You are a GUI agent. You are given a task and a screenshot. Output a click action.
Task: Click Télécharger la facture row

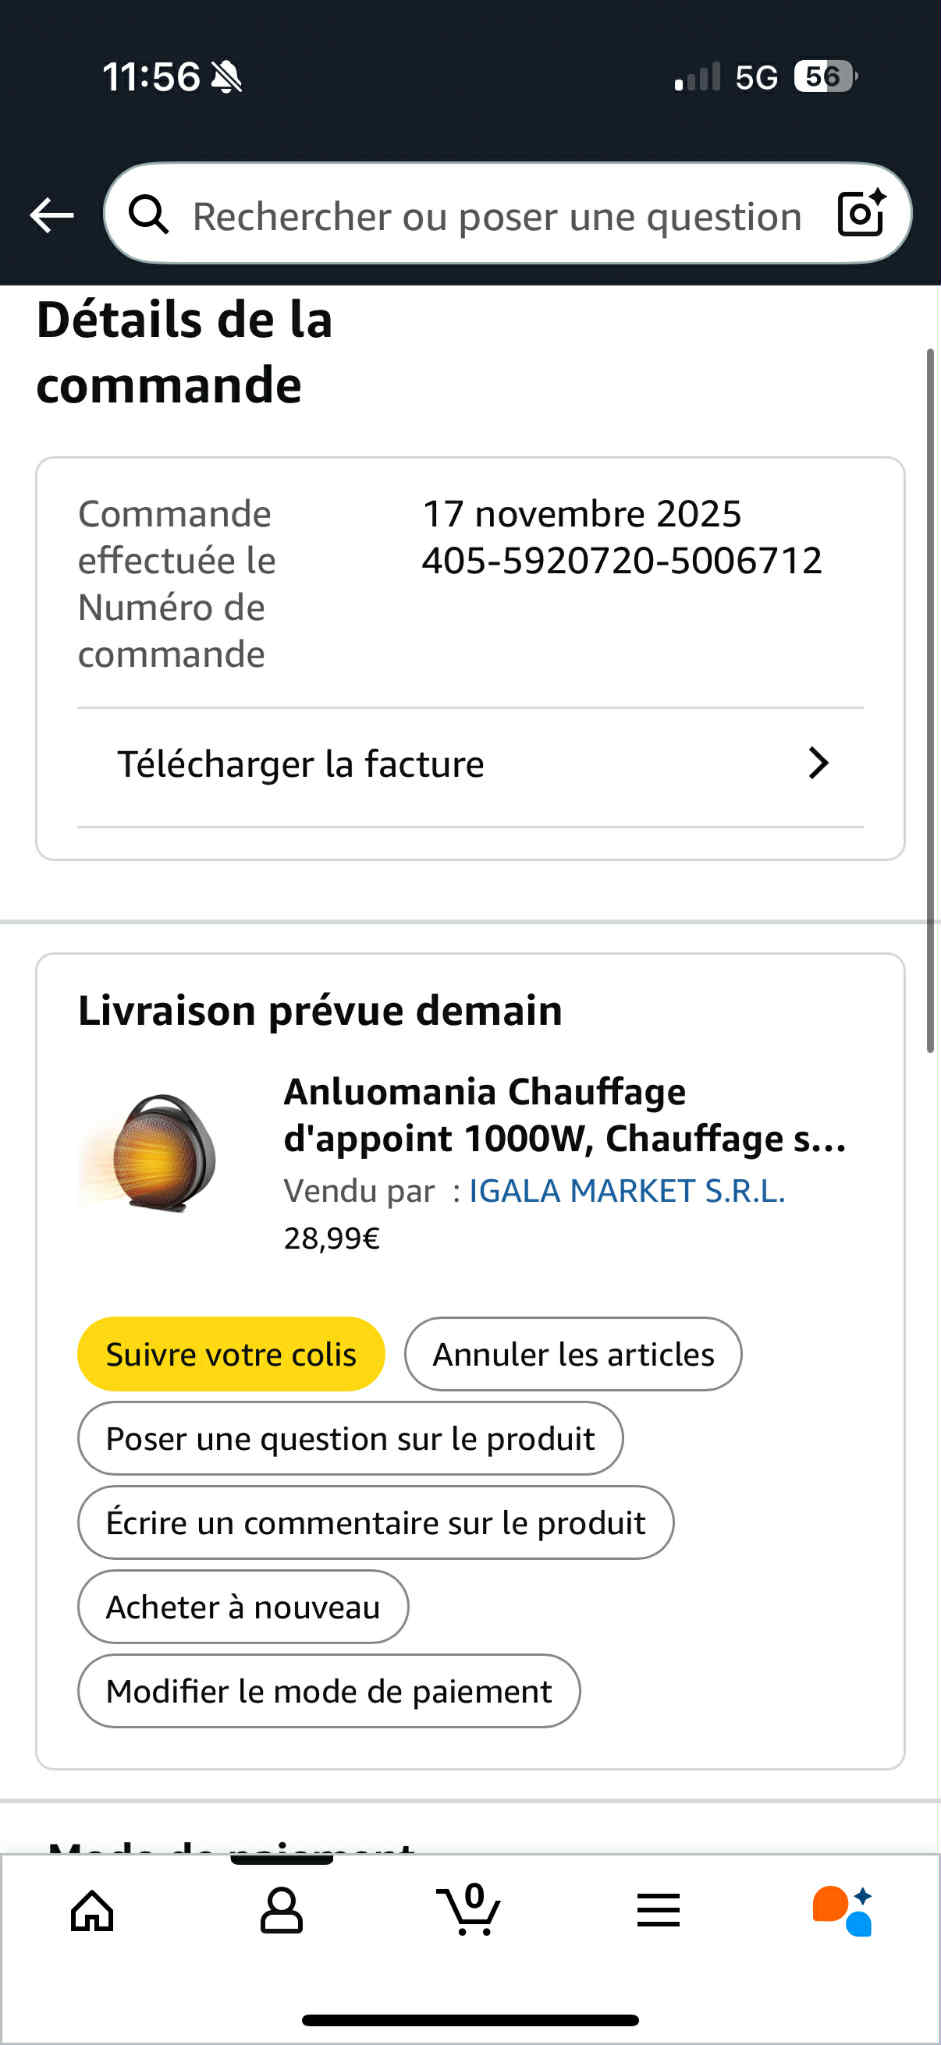[x=300, y=765]
